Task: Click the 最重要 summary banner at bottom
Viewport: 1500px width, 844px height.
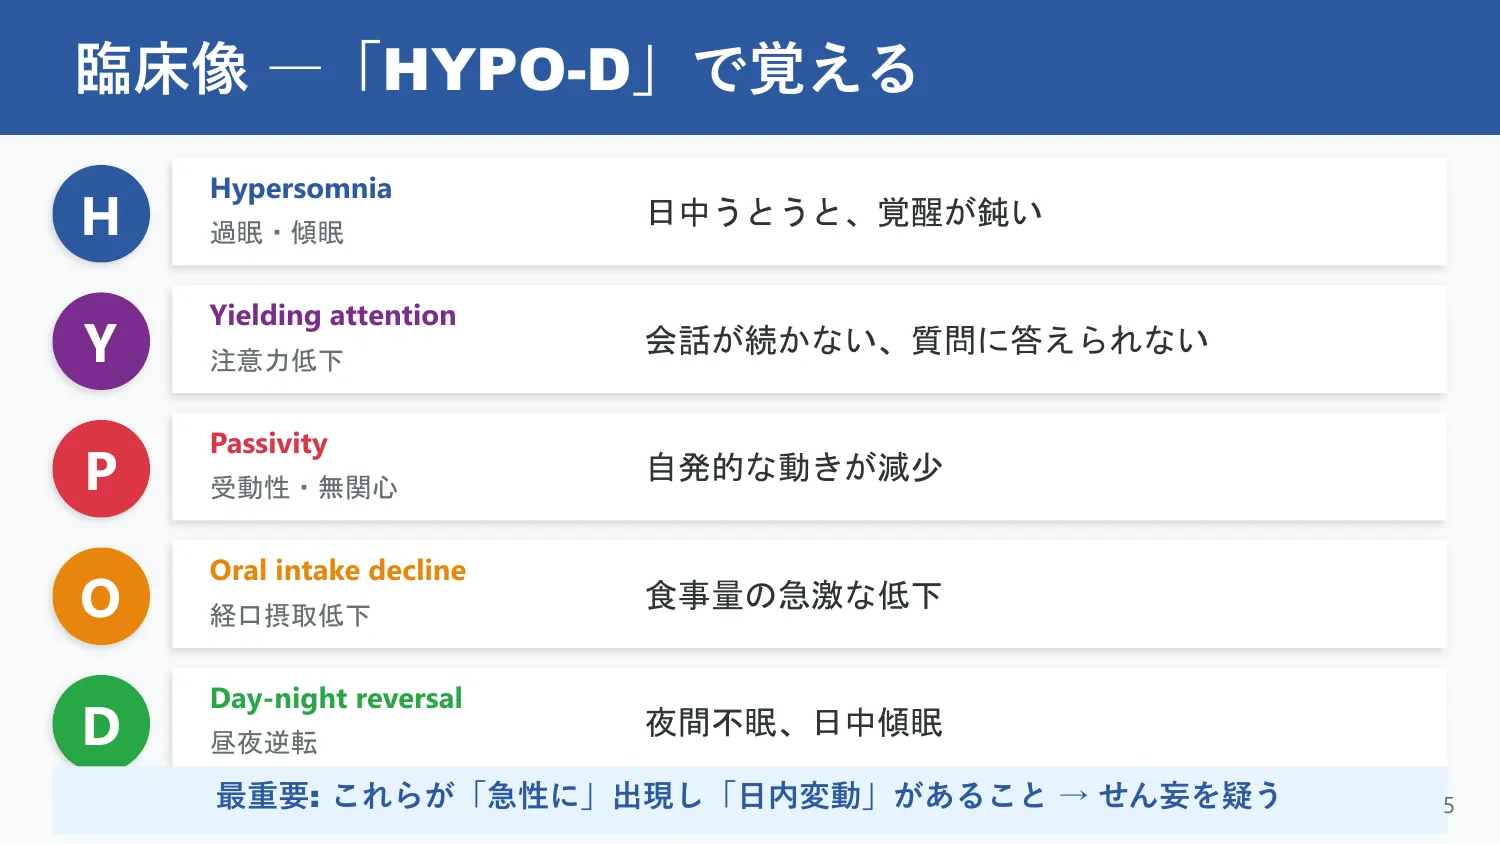Action: coord(749,798)
